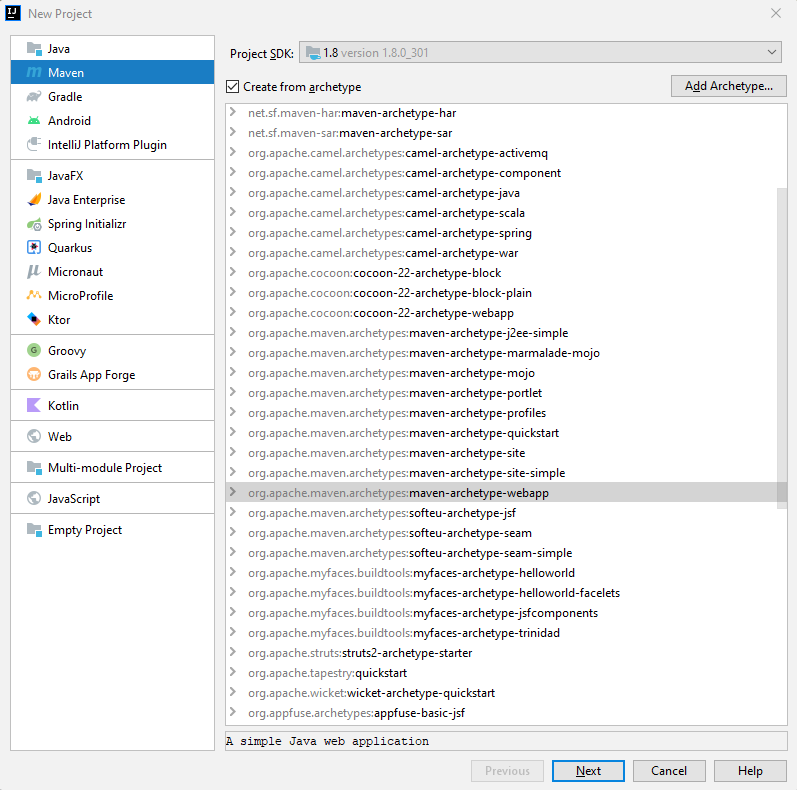The image size is (797, 790).
Task: Click the Add Archetype button
Action: pyautogui.click(x=728, y=86)
